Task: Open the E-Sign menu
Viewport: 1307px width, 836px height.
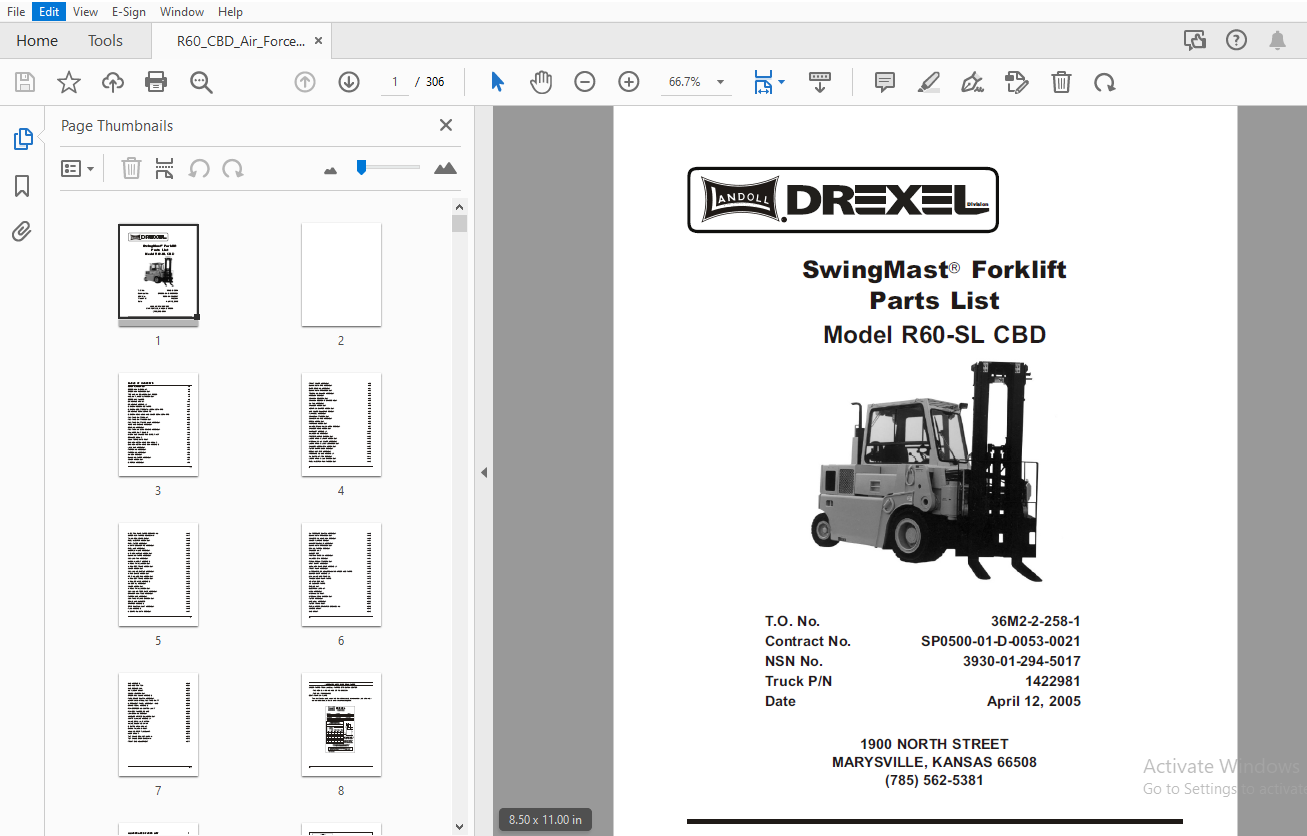Action: coord(128,11)
